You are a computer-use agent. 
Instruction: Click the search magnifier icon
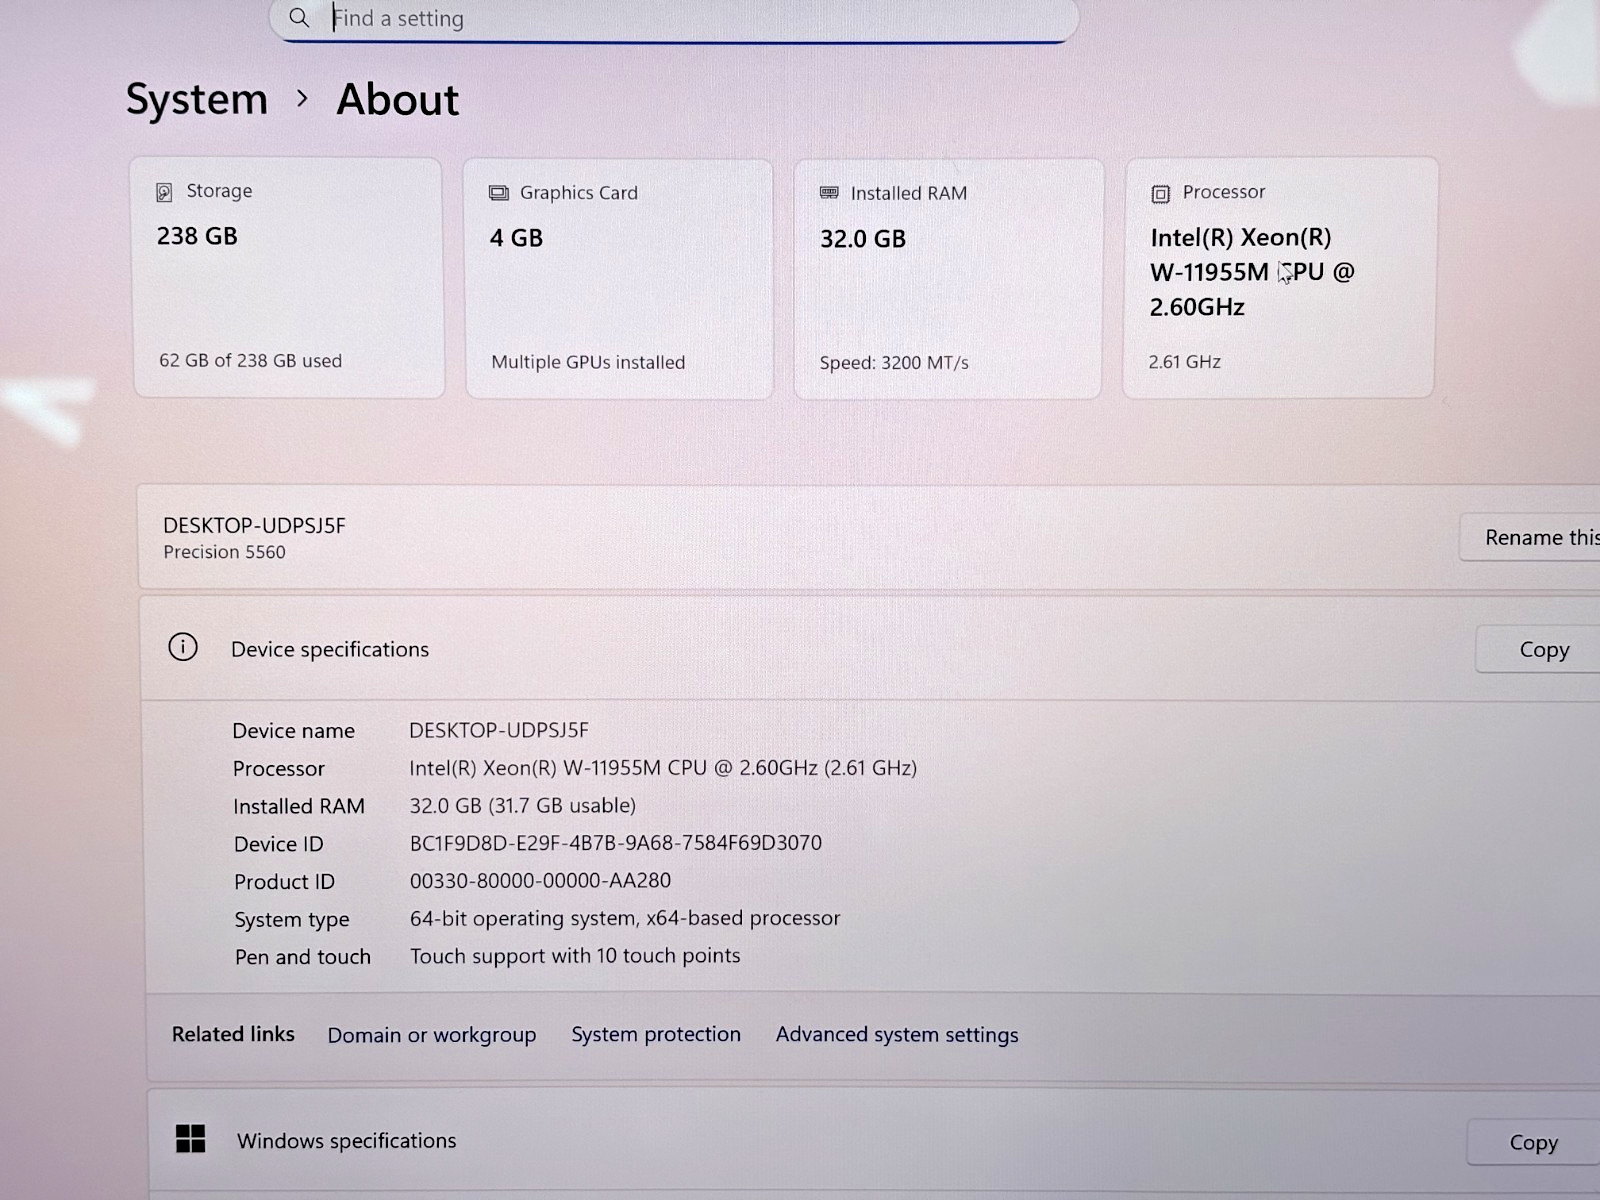click(298, 18)
